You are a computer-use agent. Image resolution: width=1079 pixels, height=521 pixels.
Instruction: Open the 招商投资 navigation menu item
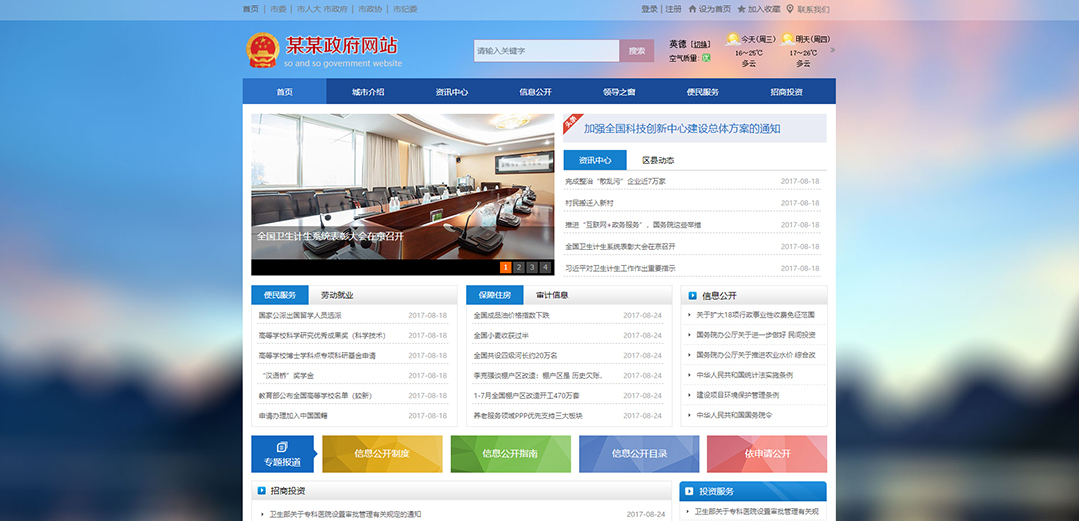coord(786,92)
